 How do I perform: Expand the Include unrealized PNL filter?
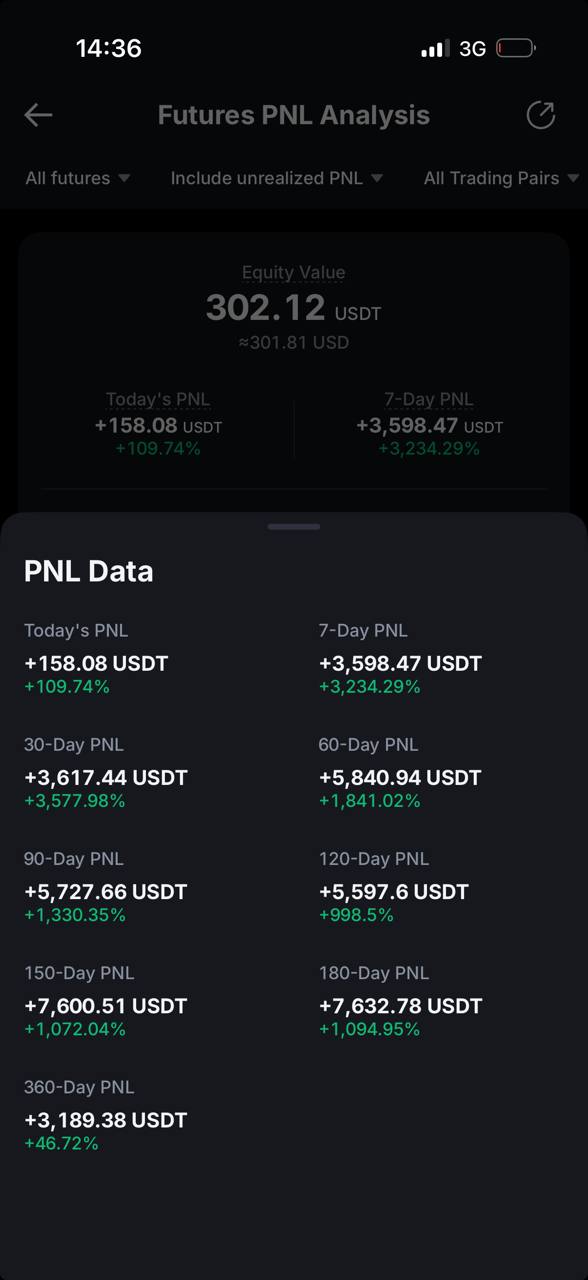277,178
